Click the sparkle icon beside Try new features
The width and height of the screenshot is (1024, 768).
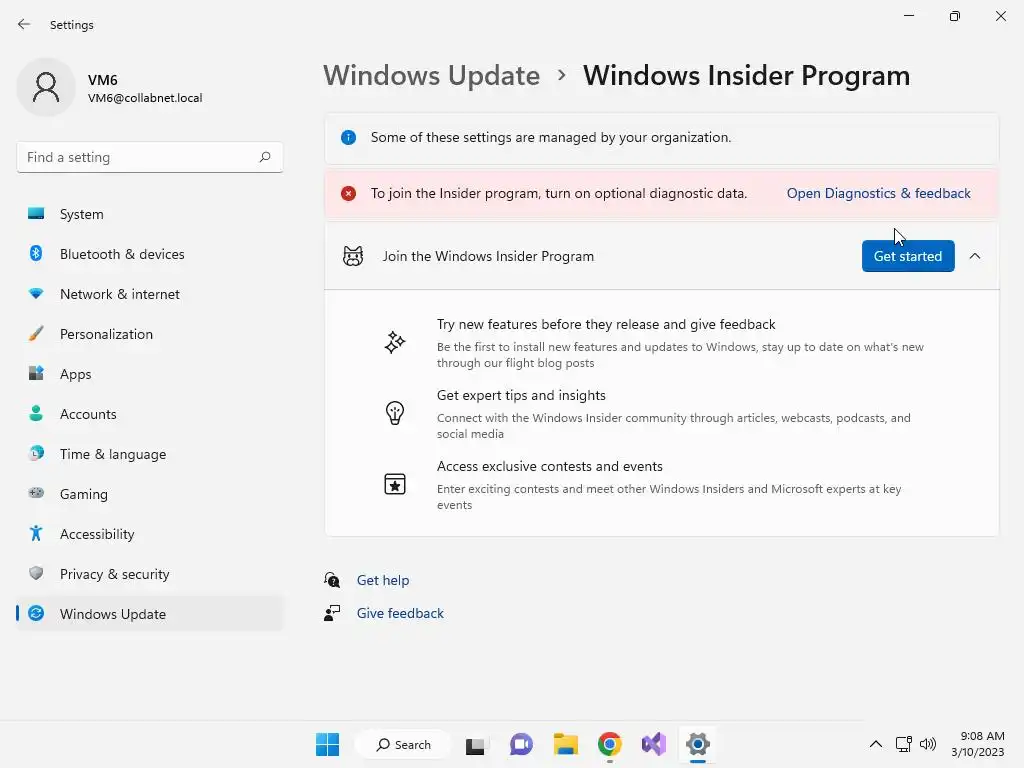(x=394, y=342)
